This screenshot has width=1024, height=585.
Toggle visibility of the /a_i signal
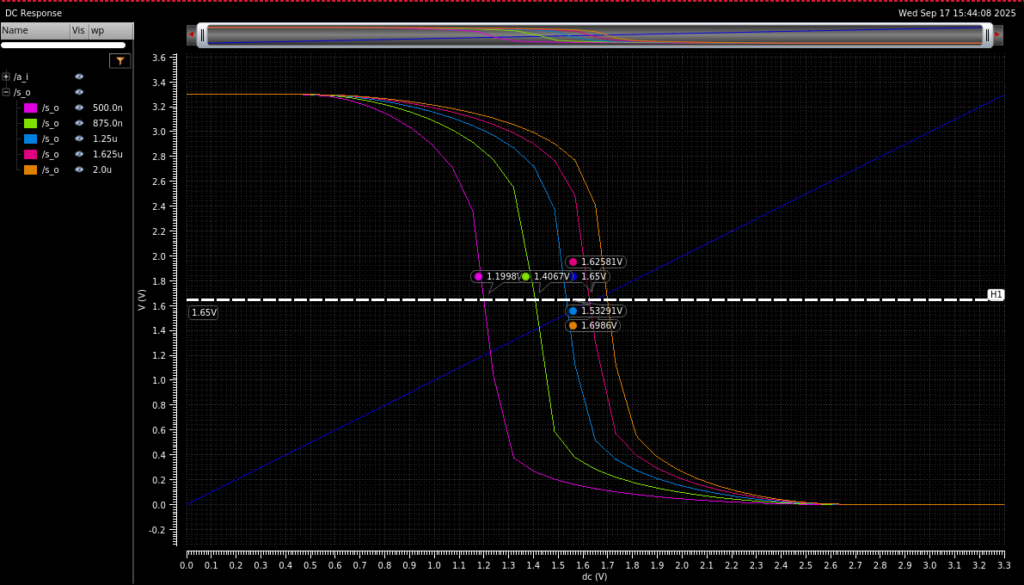tap(79, 77)
